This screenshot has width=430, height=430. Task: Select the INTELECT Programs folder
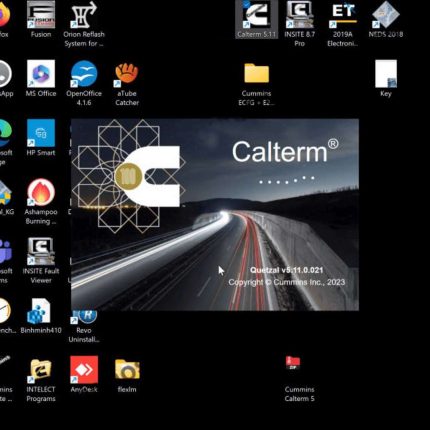click(x=41, y=380)
